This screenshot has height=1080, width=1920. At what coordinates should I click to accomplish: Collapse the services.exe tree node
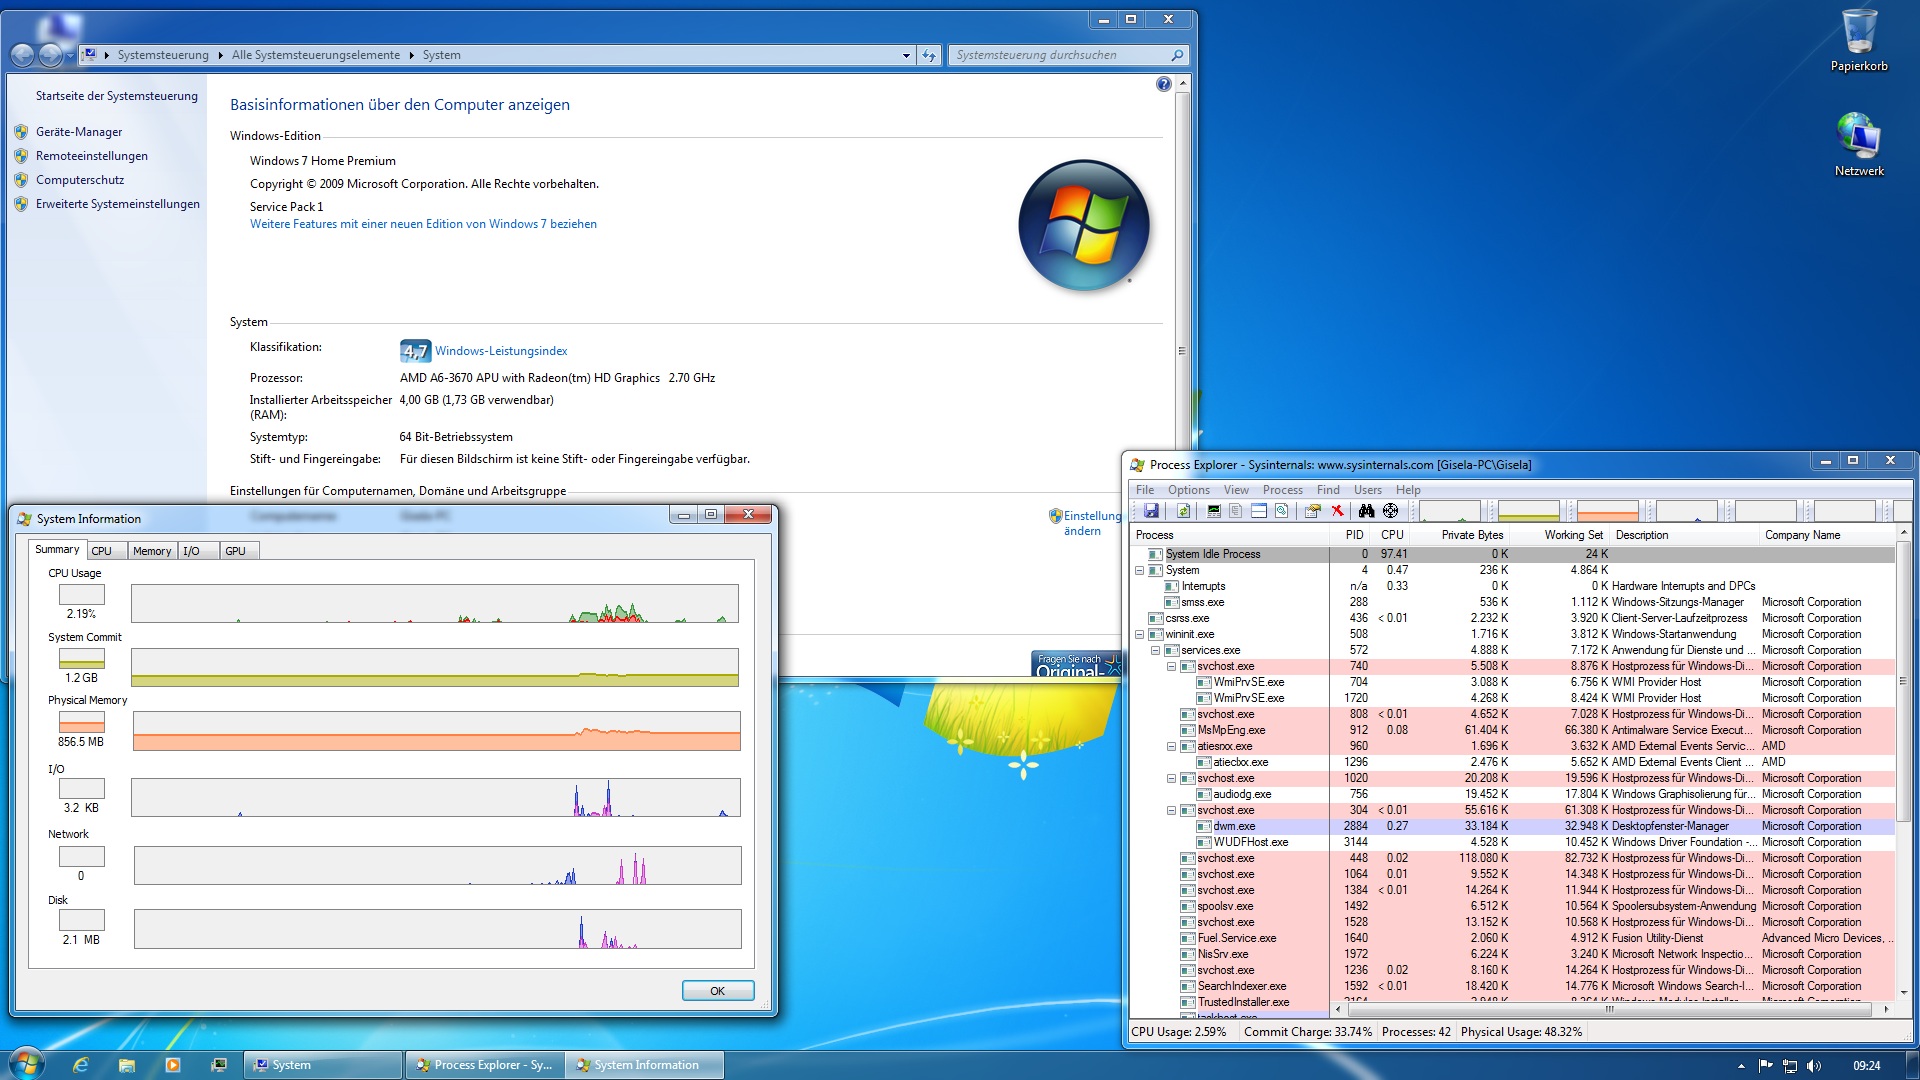[x=1155, y=651]
